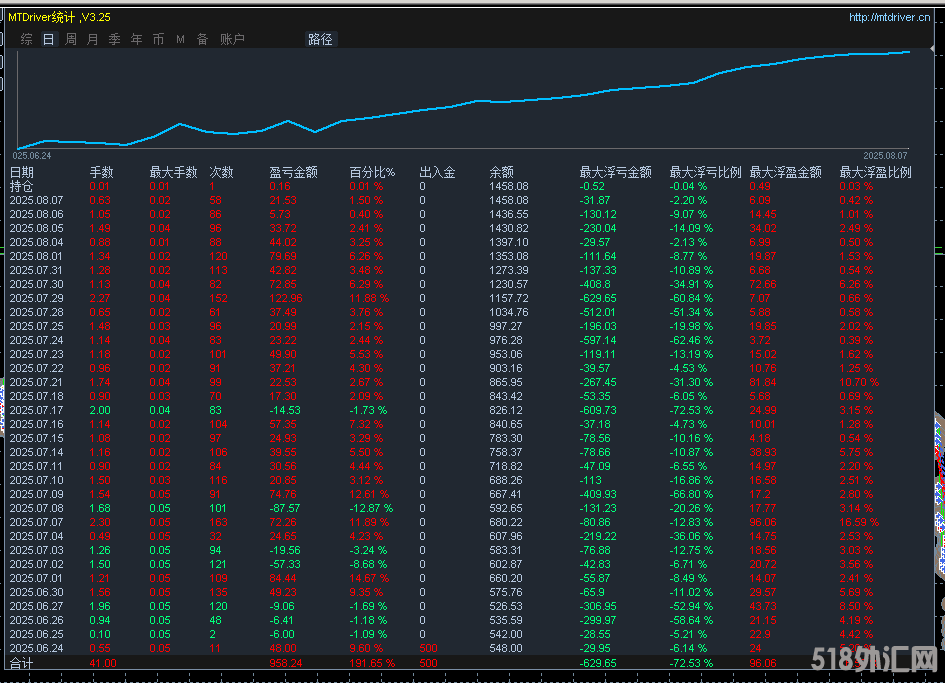
Task: Open the 备 tab
Action: 203,39
